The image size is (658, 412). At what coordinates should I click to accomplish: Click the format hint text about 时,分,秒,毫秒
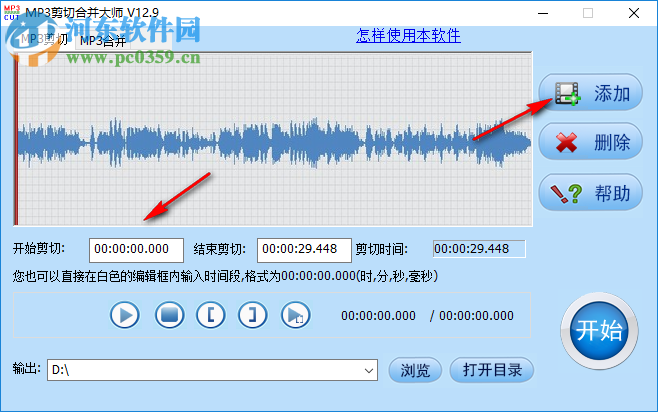(225, 276)
